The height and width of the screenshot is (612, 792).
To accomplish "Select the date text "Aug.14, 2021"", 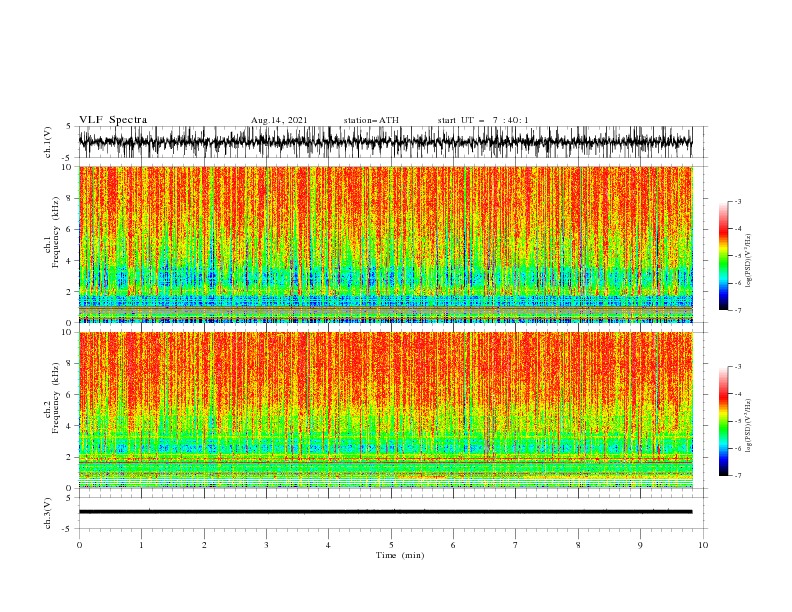I will [x=279, y=120].
